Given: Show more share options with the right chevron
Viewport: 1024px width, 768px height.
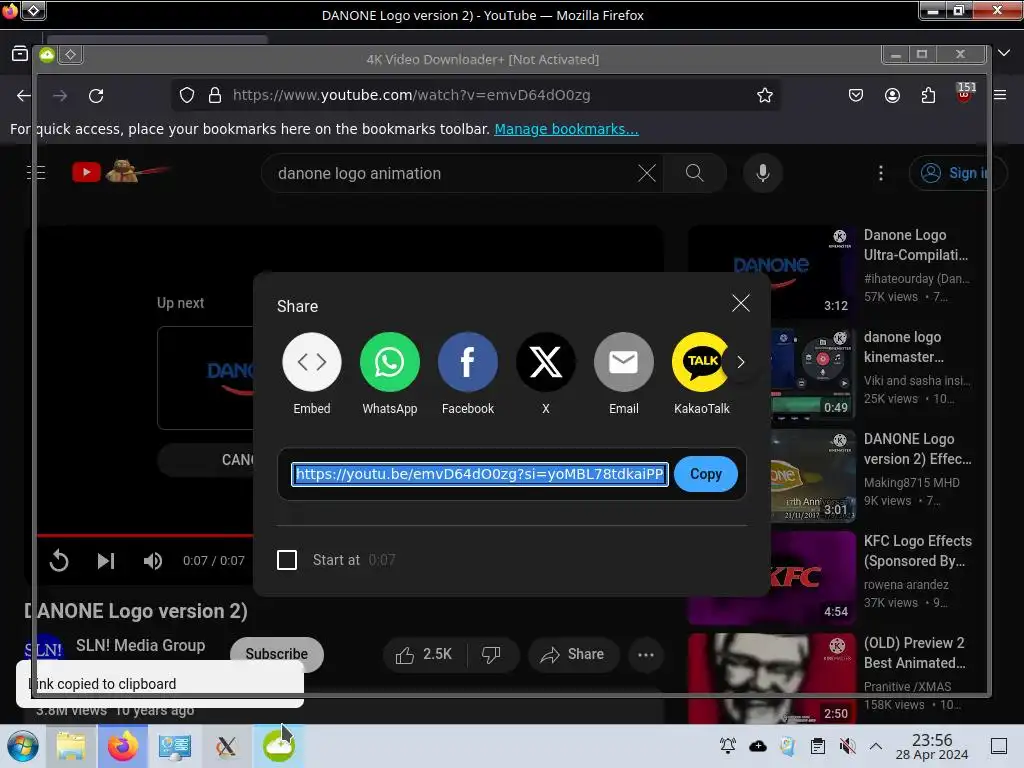Looking at the screenshot, I should pos(741,362).
